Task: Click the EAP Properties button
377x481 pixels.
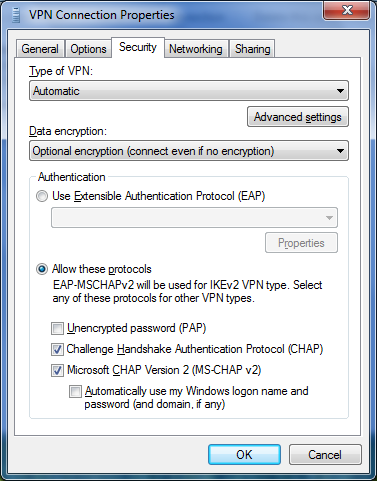Action: (301, 243)
